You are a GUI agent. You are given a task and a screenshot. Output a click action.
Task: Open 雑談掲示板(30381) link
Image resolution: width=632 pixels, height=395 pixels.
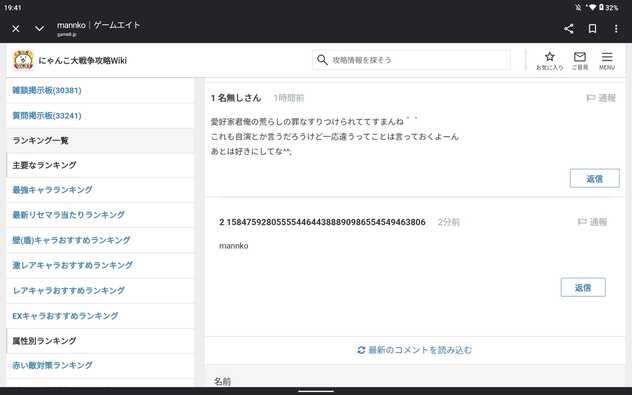[x=47, y=90]
